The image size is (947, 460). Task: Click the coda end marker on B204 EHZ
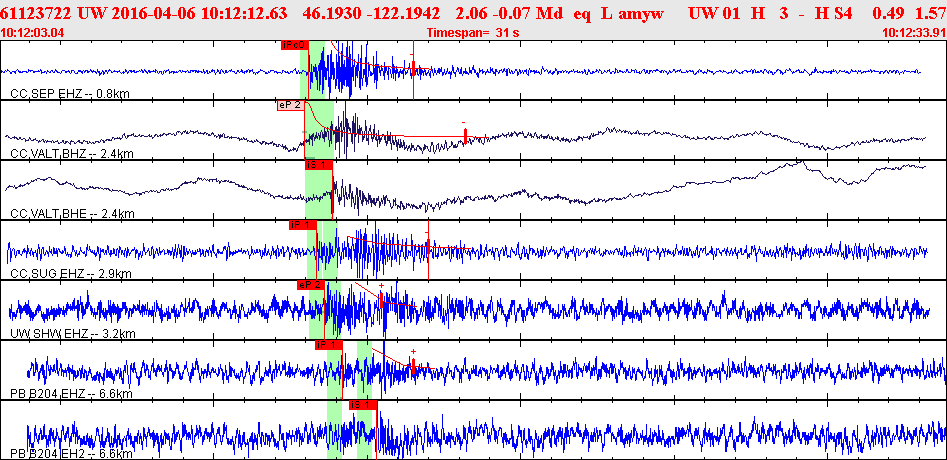click(x=413, y=367)
